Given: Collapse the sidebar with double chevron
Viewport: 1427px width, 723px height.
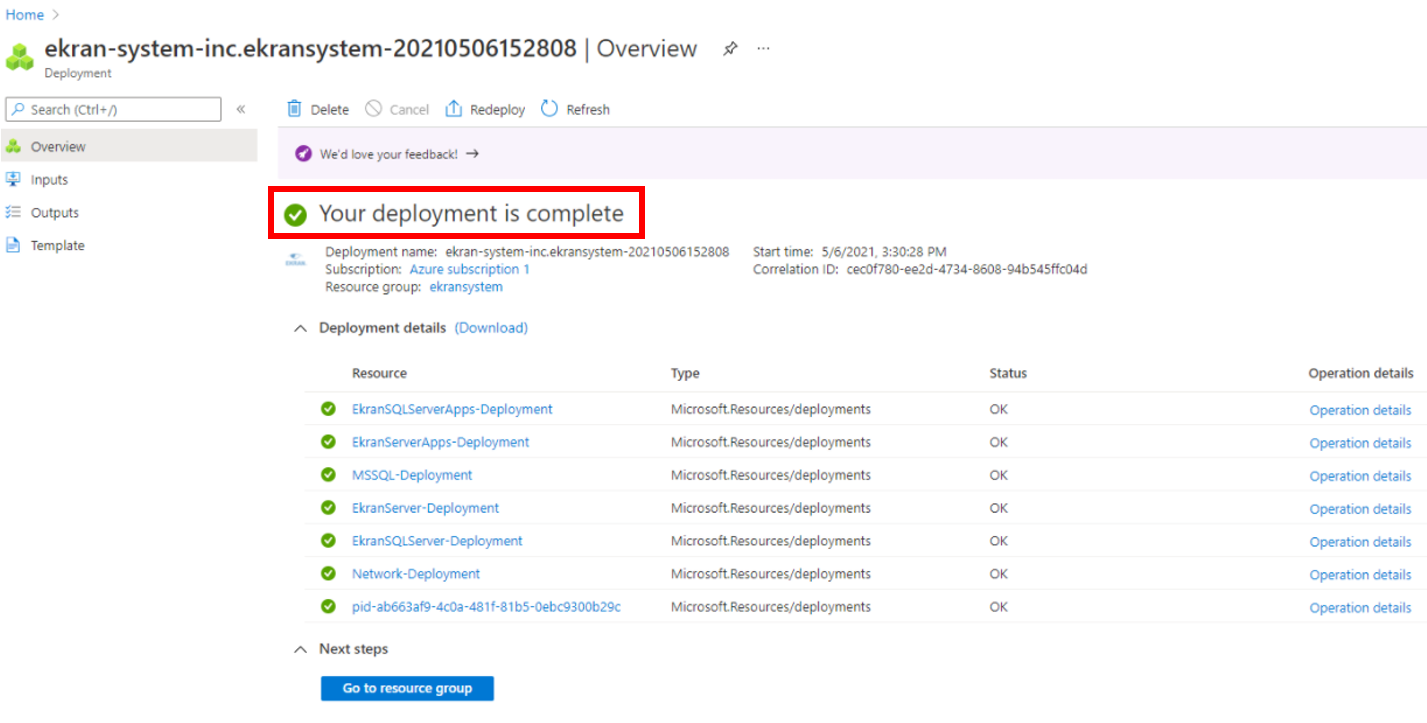Looking at the screenshot, I should coord(241,109).
